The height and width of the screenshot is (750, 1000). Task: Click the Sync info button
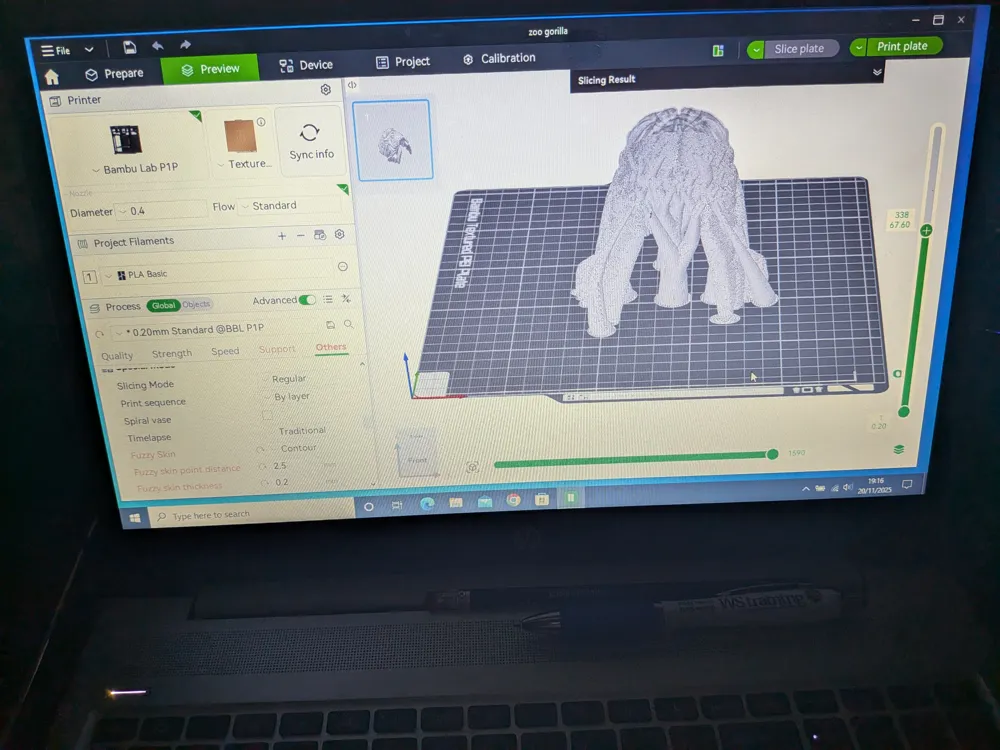point(311,142)
